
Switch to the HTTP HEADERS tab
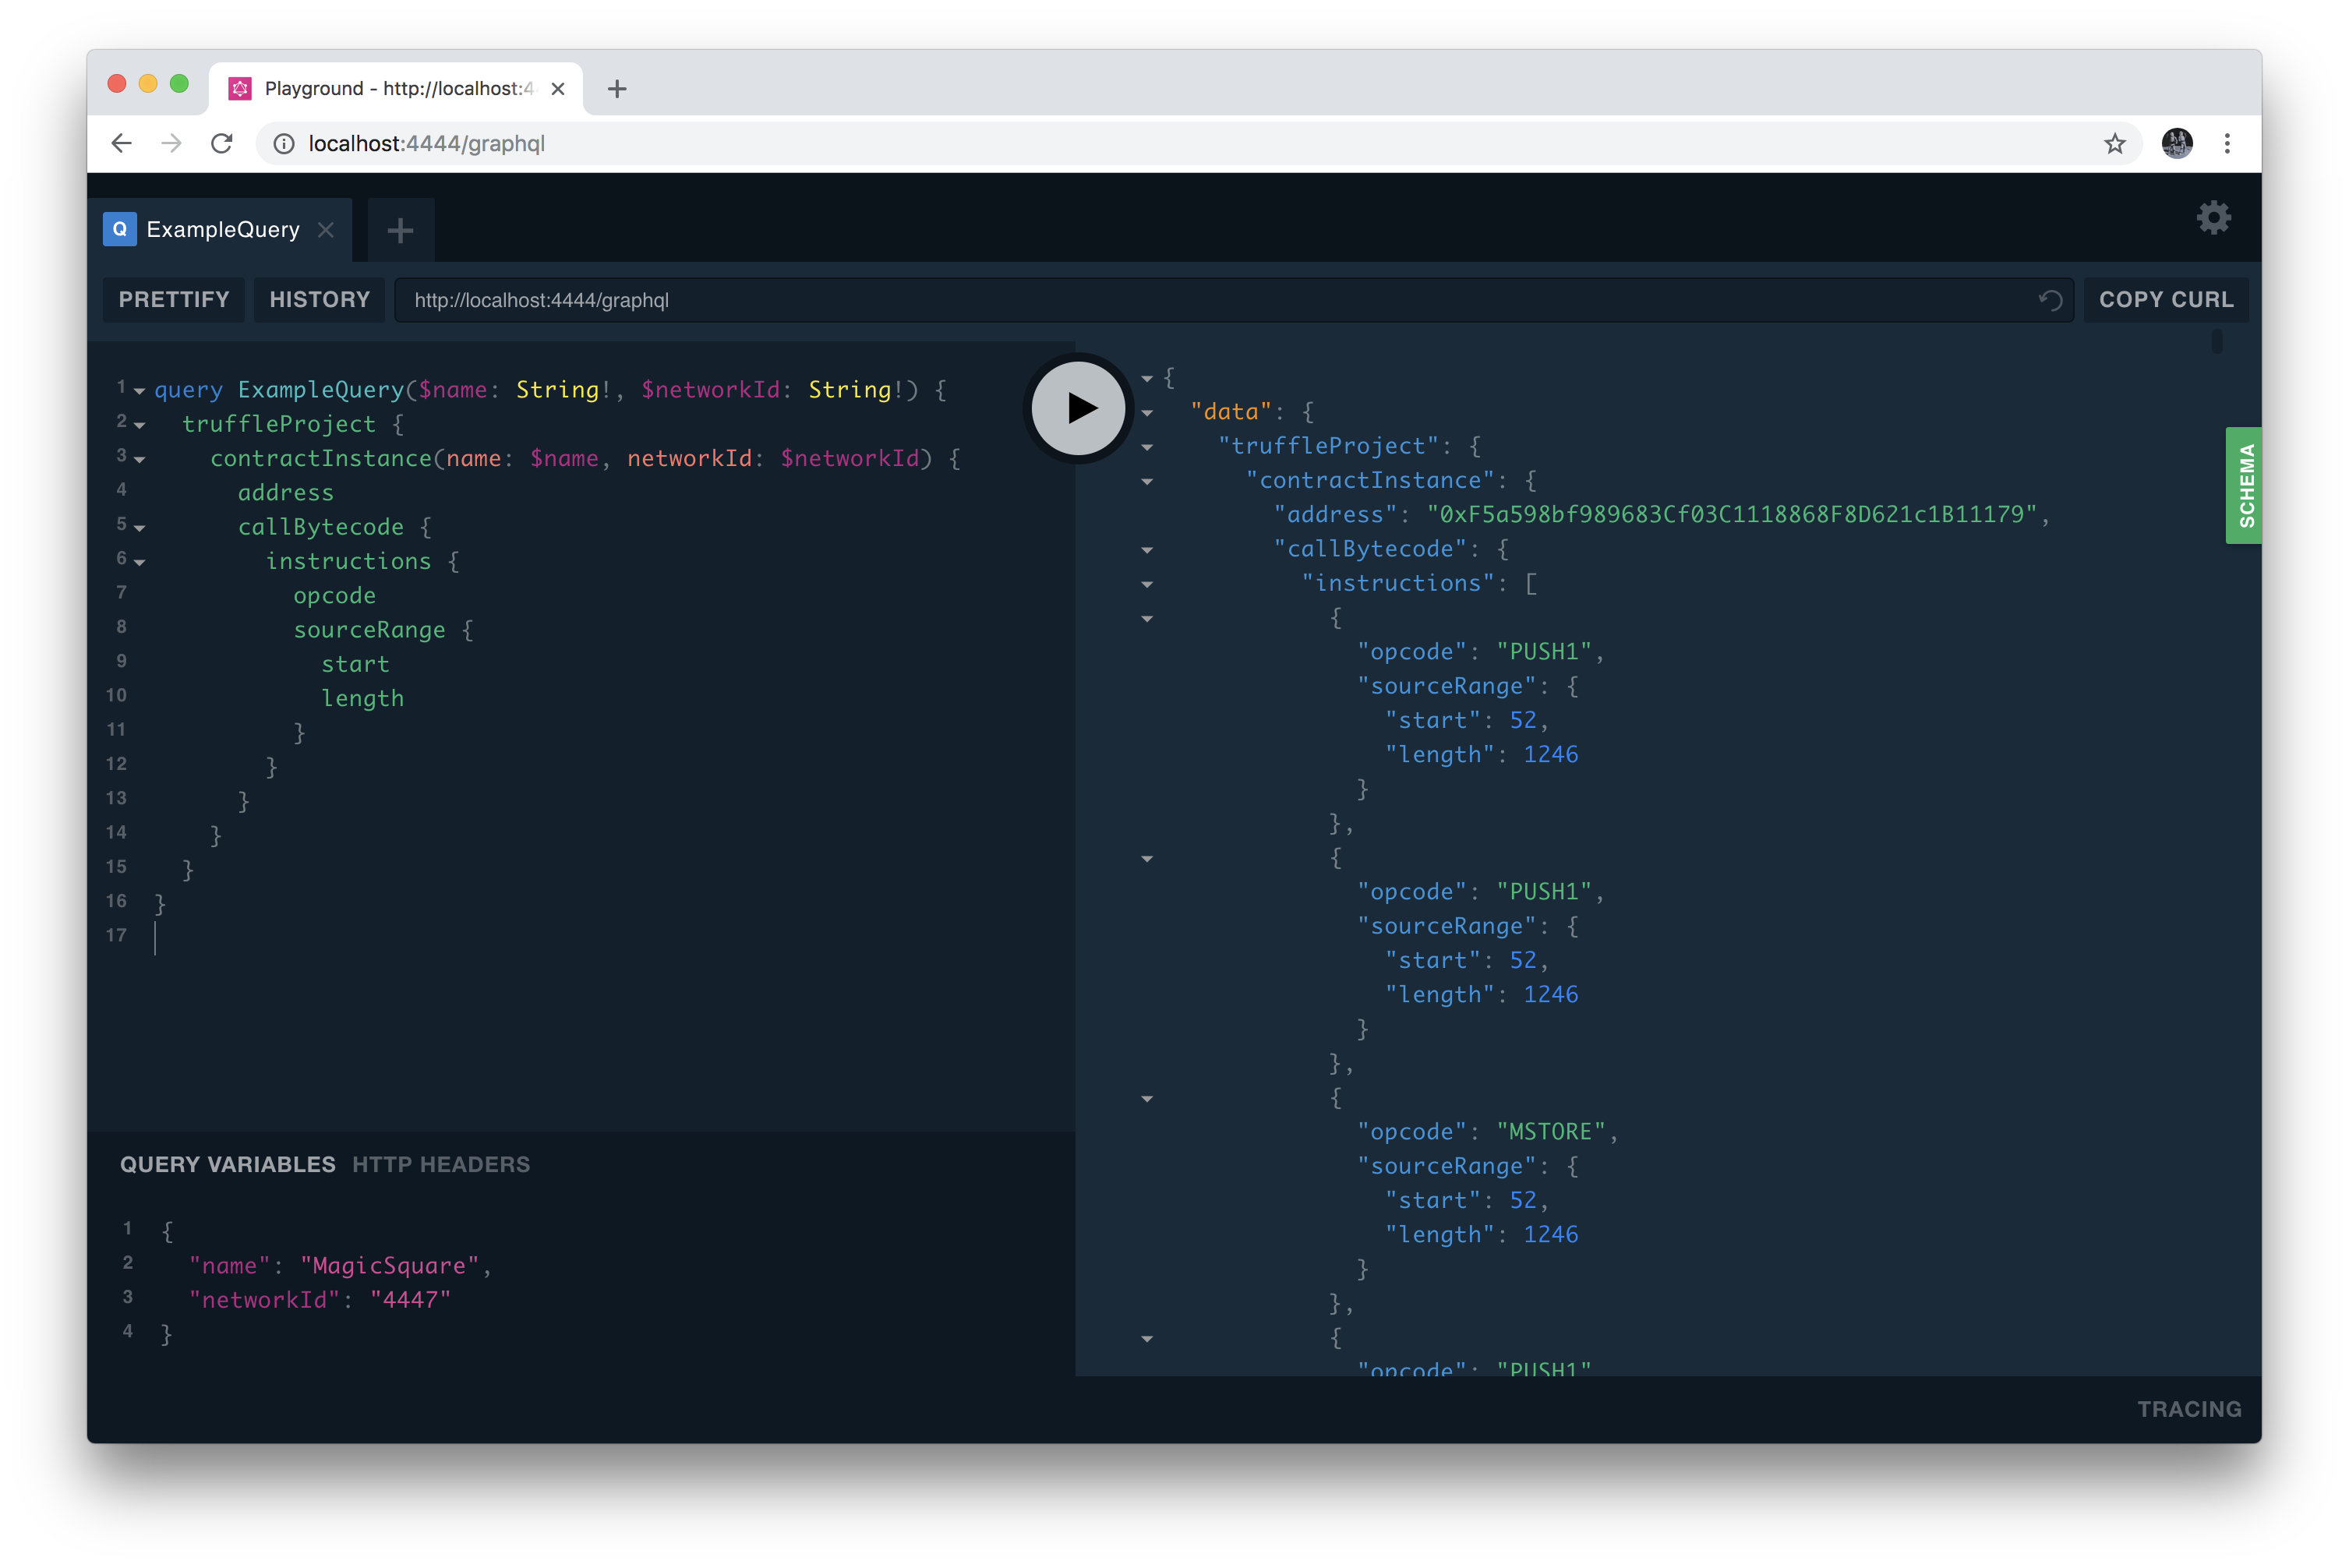[441, 1164]
